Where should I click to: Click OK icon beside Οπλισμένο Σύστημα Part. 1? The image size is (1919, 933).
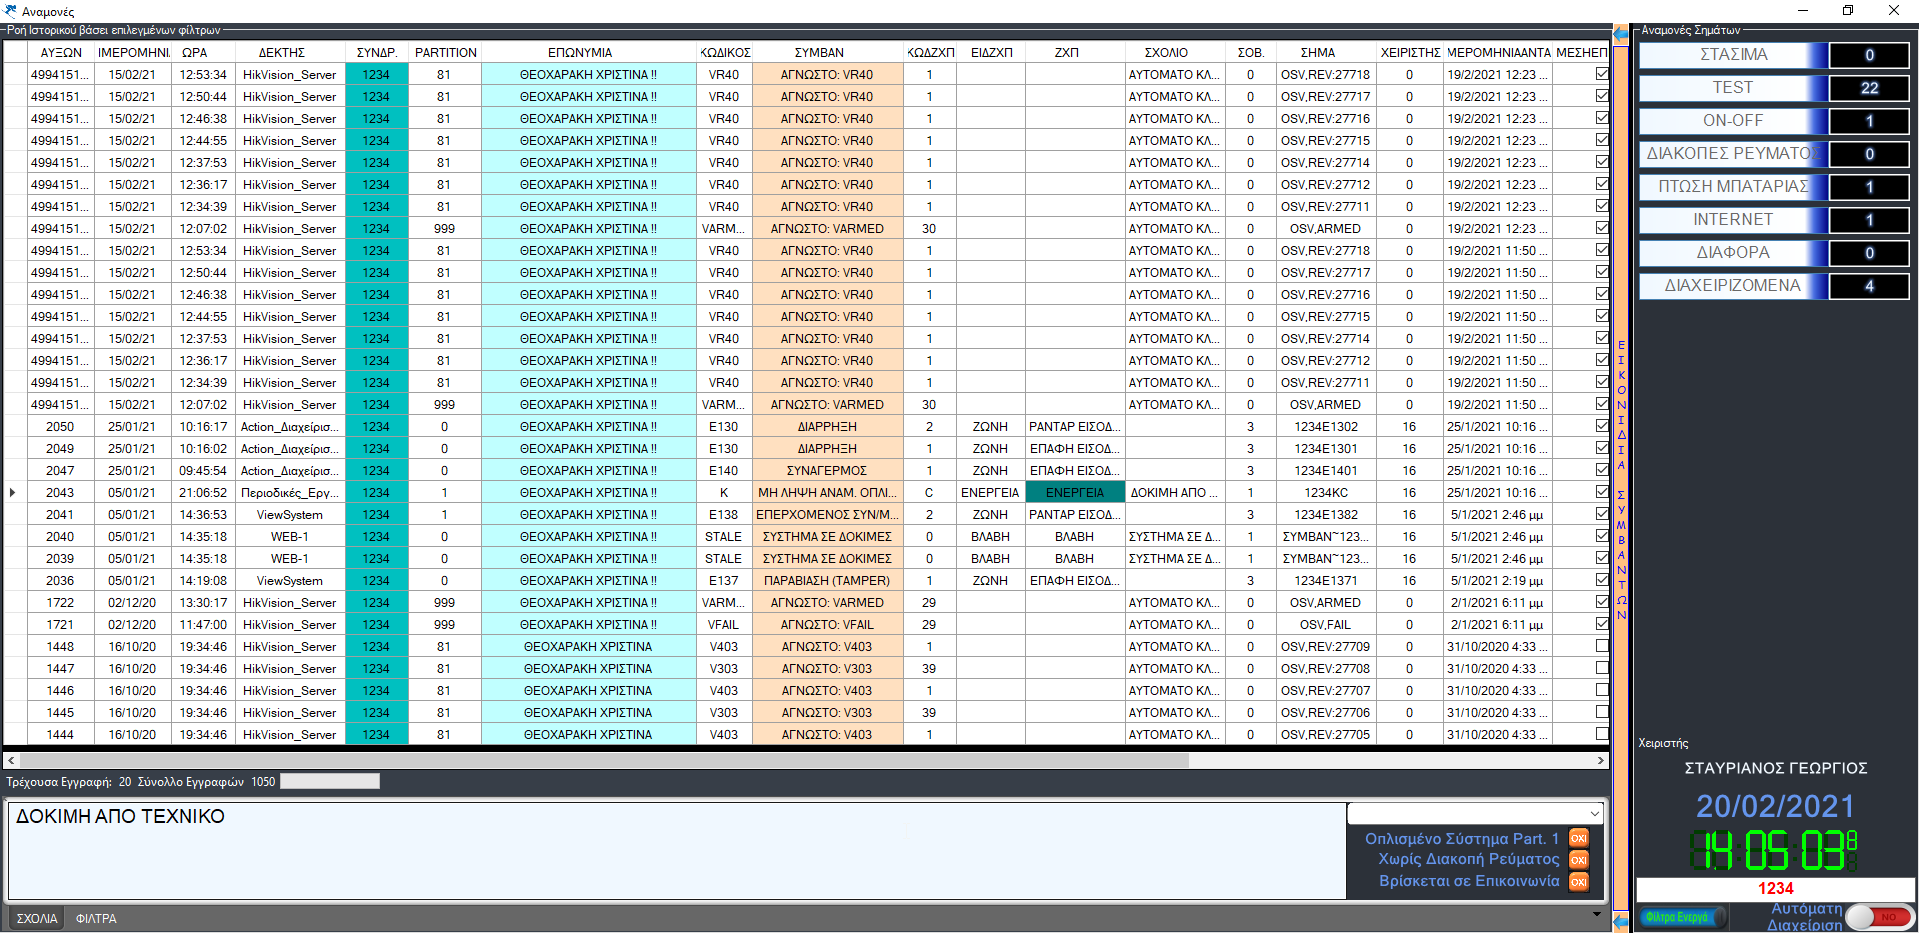[1578, 838]
